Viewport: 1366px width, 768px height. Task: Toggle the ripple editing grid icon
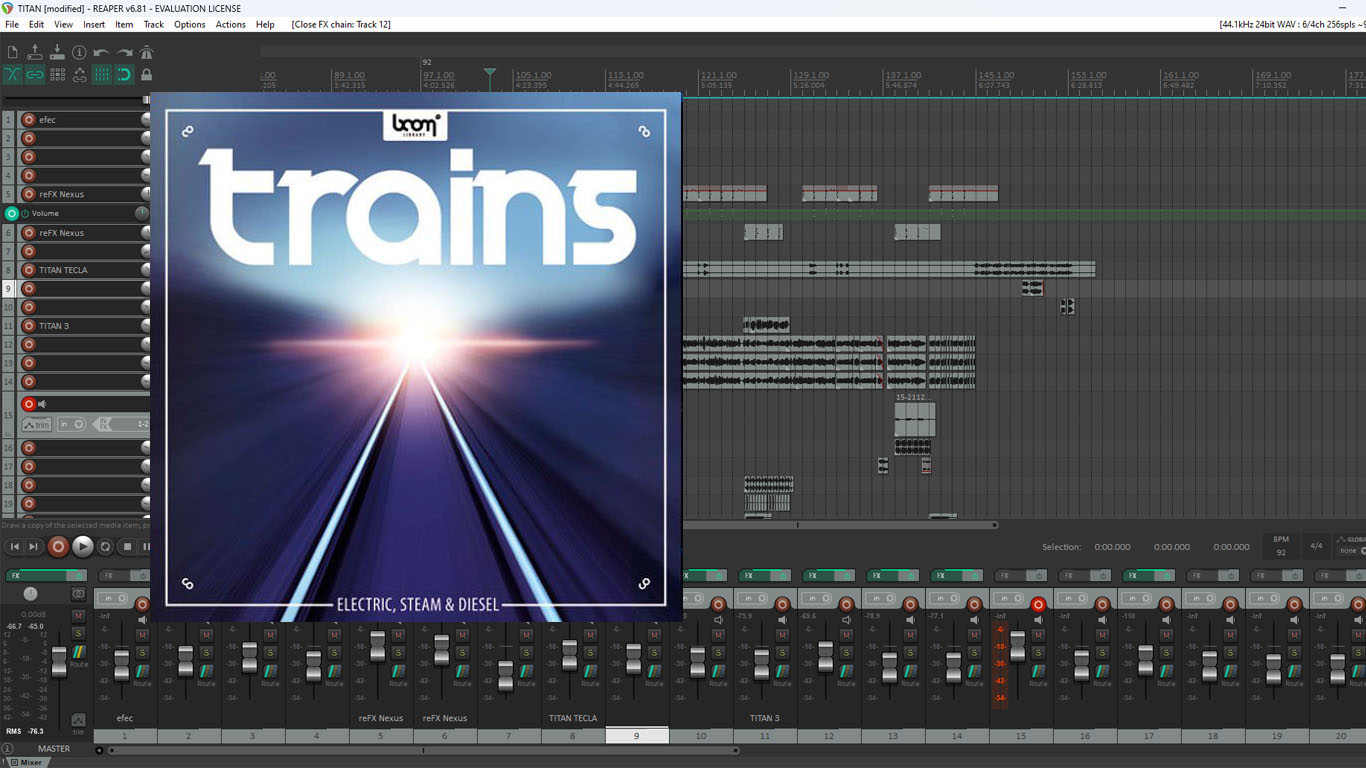[57, 74]
